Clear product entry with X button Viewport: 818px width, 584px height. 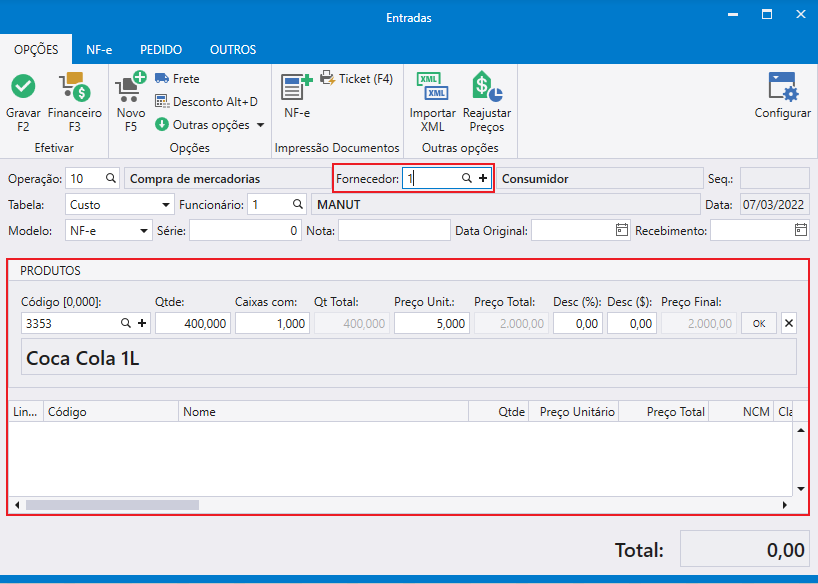click(x=789, y=324)
